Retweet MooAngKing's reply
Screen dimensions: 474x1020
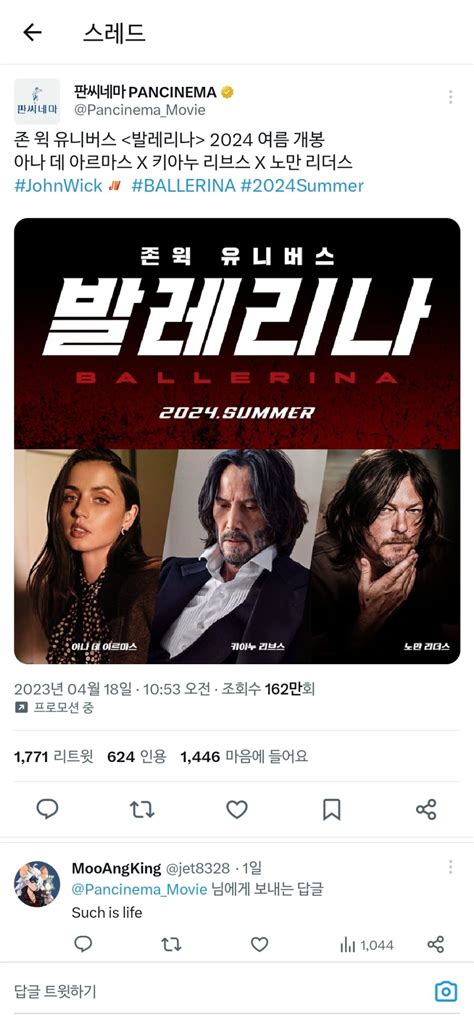pos(171,945)
